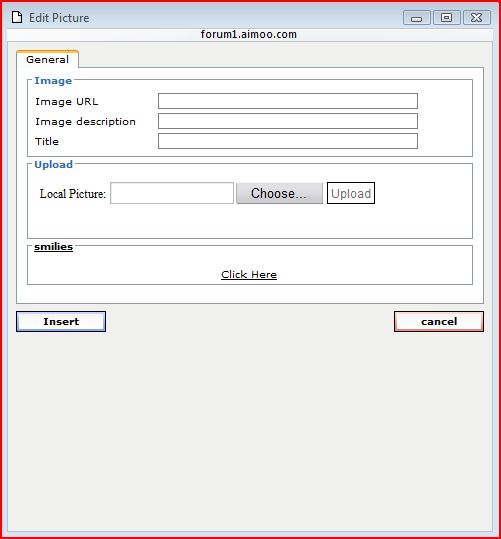Click the Insert button
Viewport: 501px width, 539px height.
click(x=61, y=321)
